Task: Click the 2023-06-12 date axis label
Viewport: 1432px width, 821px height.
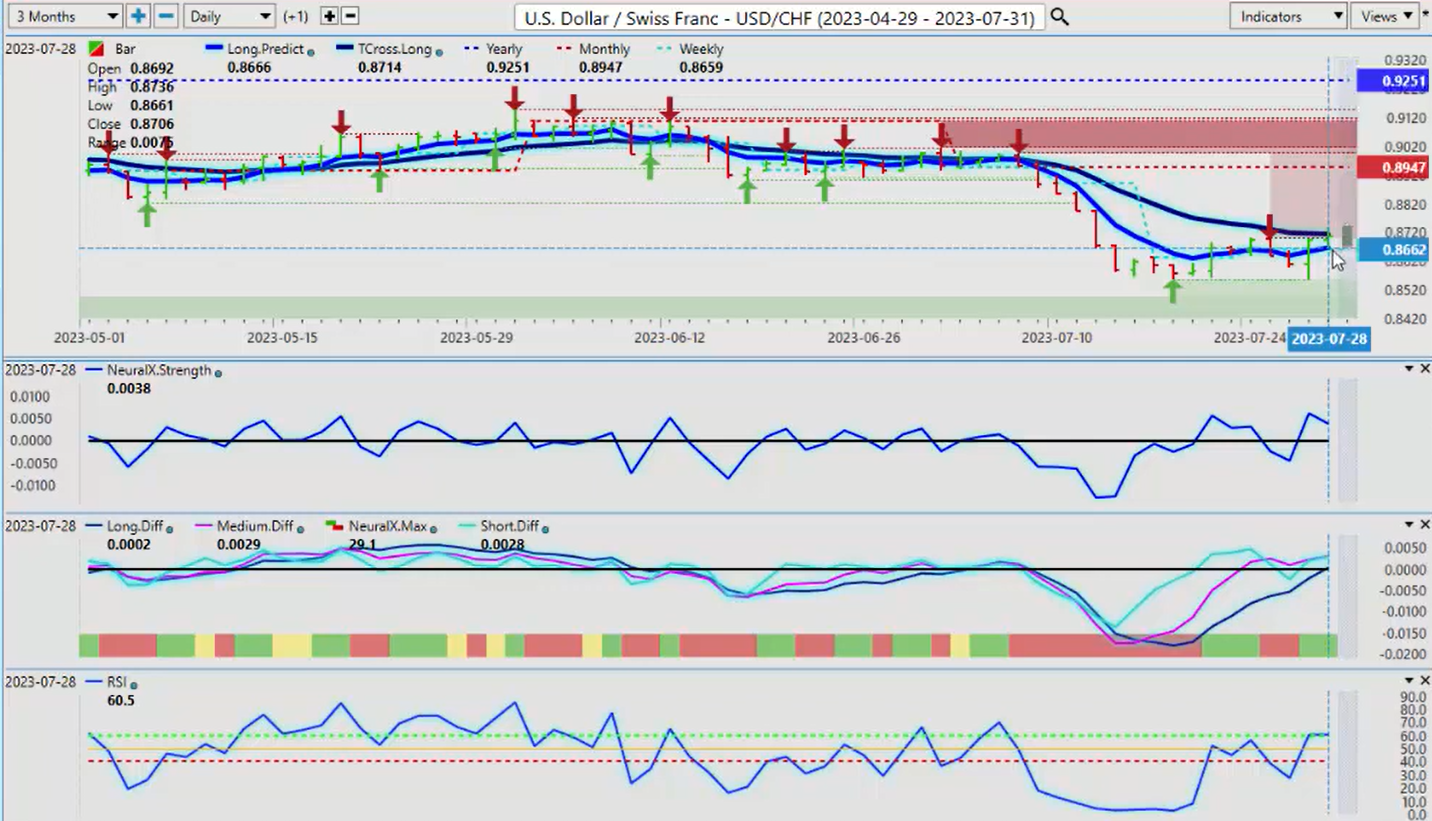Action: (x=669, y=338)
